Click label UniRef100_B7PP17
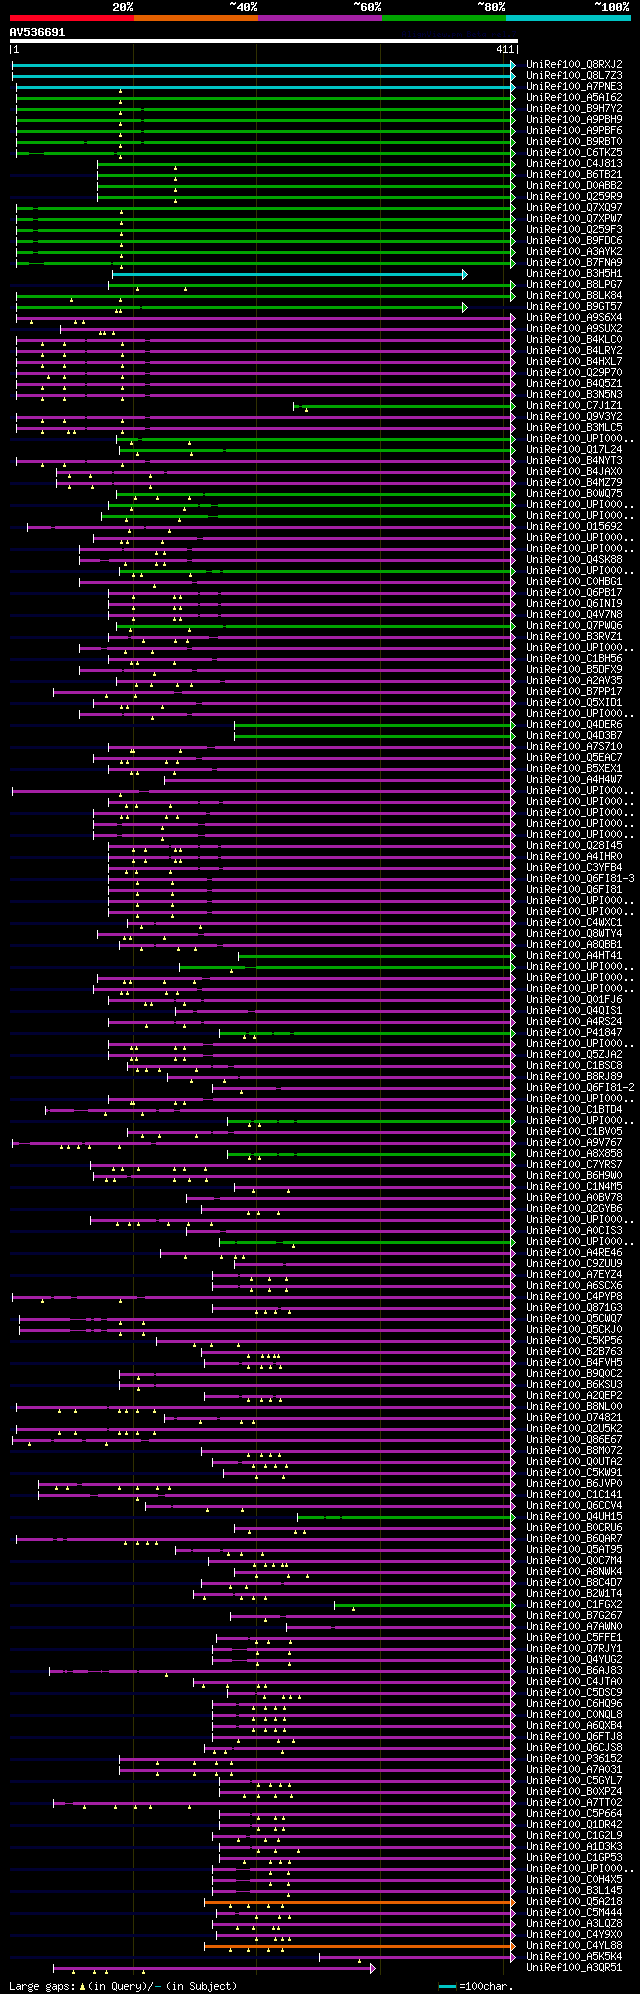This screenshot has width=640, height=1994. tap(574, 692)
